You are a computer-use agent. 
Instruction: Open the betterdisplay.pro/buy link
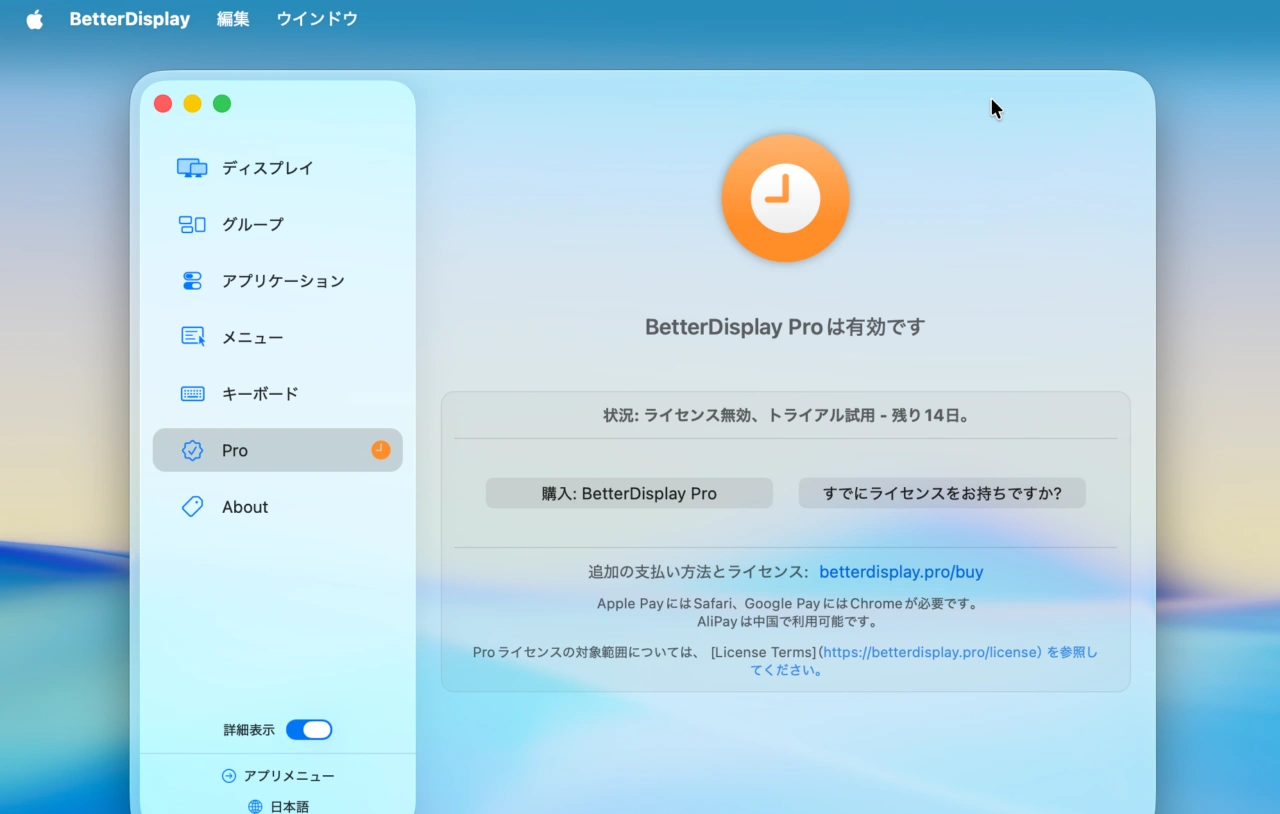pos(901,572)
